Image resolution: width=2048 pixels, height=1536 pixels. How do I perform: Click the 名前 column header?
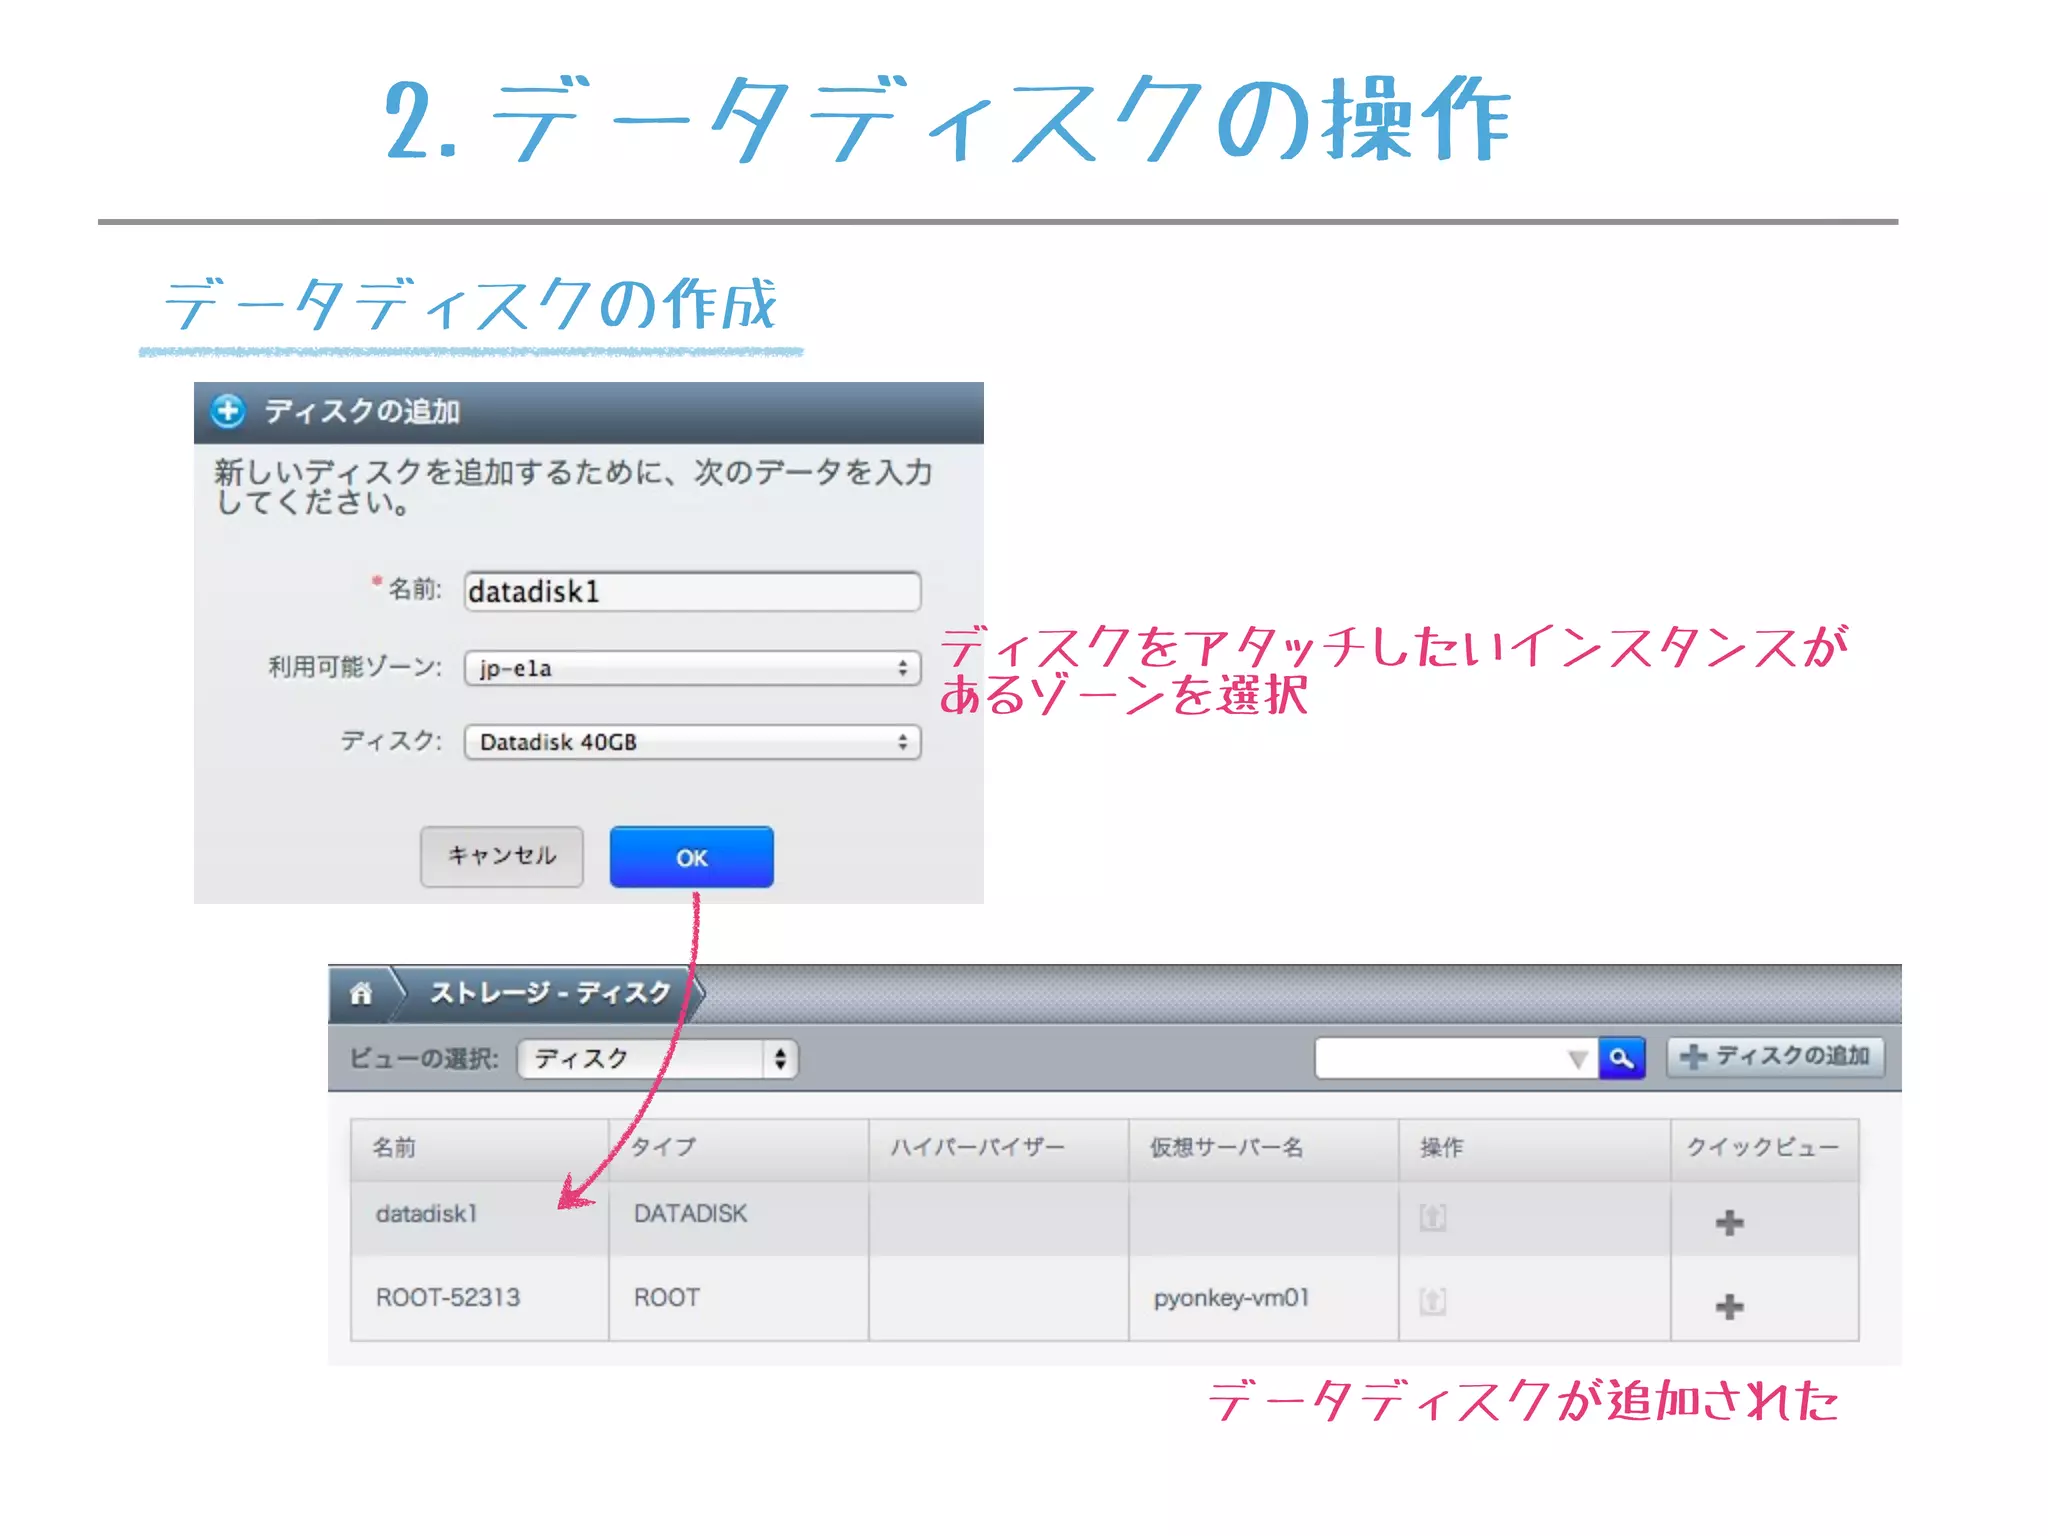[x=394, y=1147]
